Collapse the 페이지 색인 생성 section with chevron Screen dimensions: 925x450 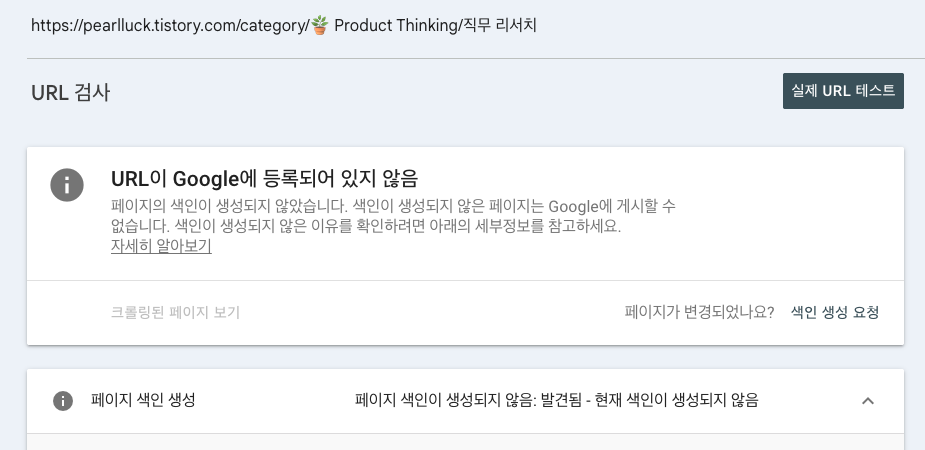[867, 401]
